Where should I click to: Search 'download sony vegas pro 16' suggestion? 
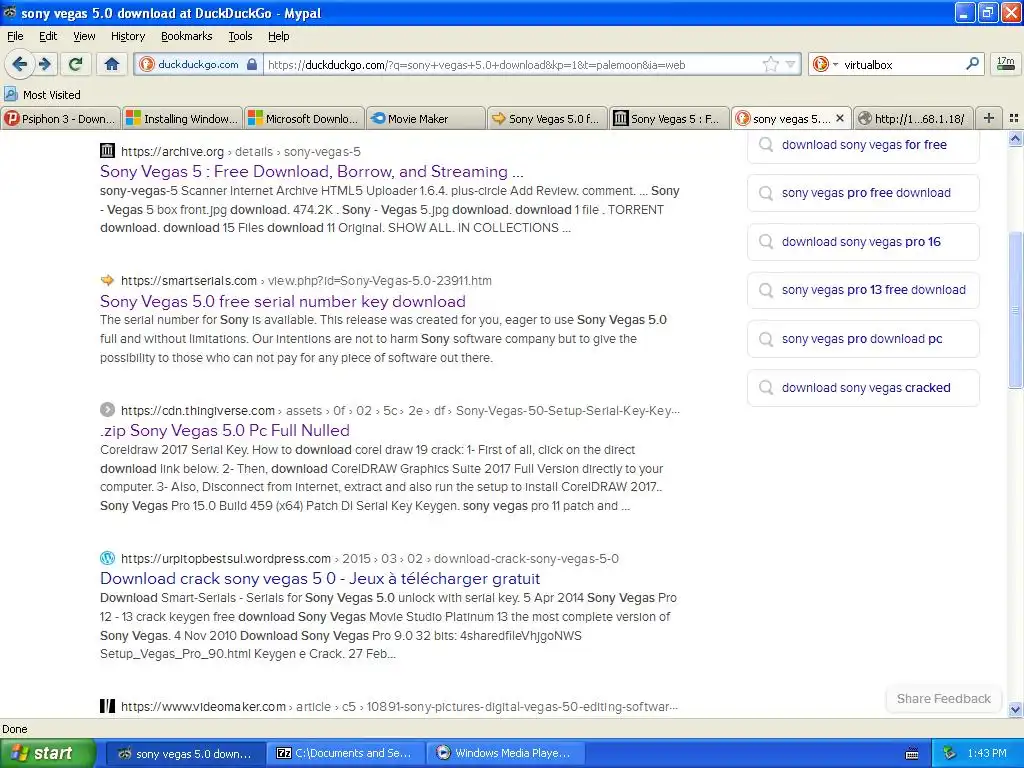863,242
